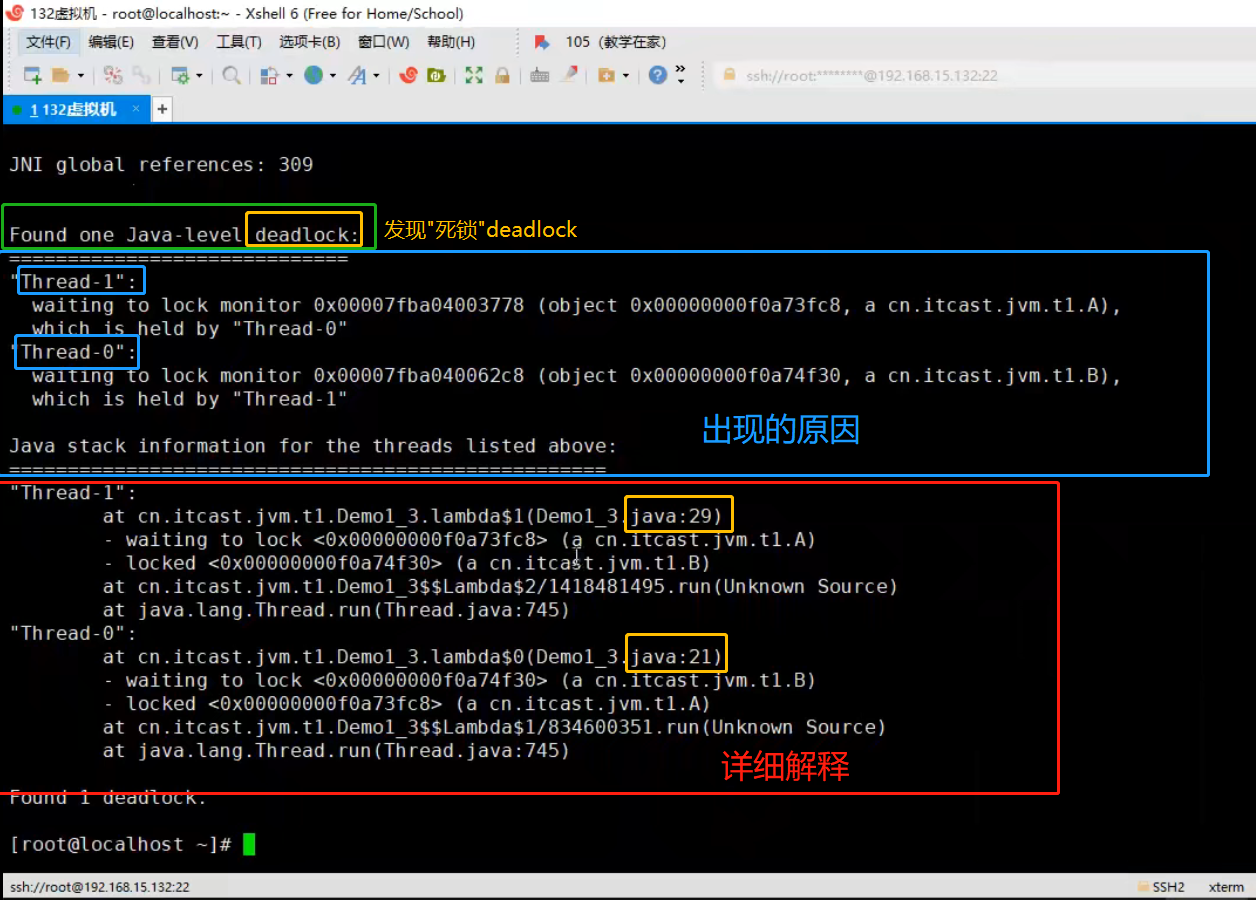Open the 帮助(H) menu
Viewport: 1256px width, 900px height.
[451, 42]
